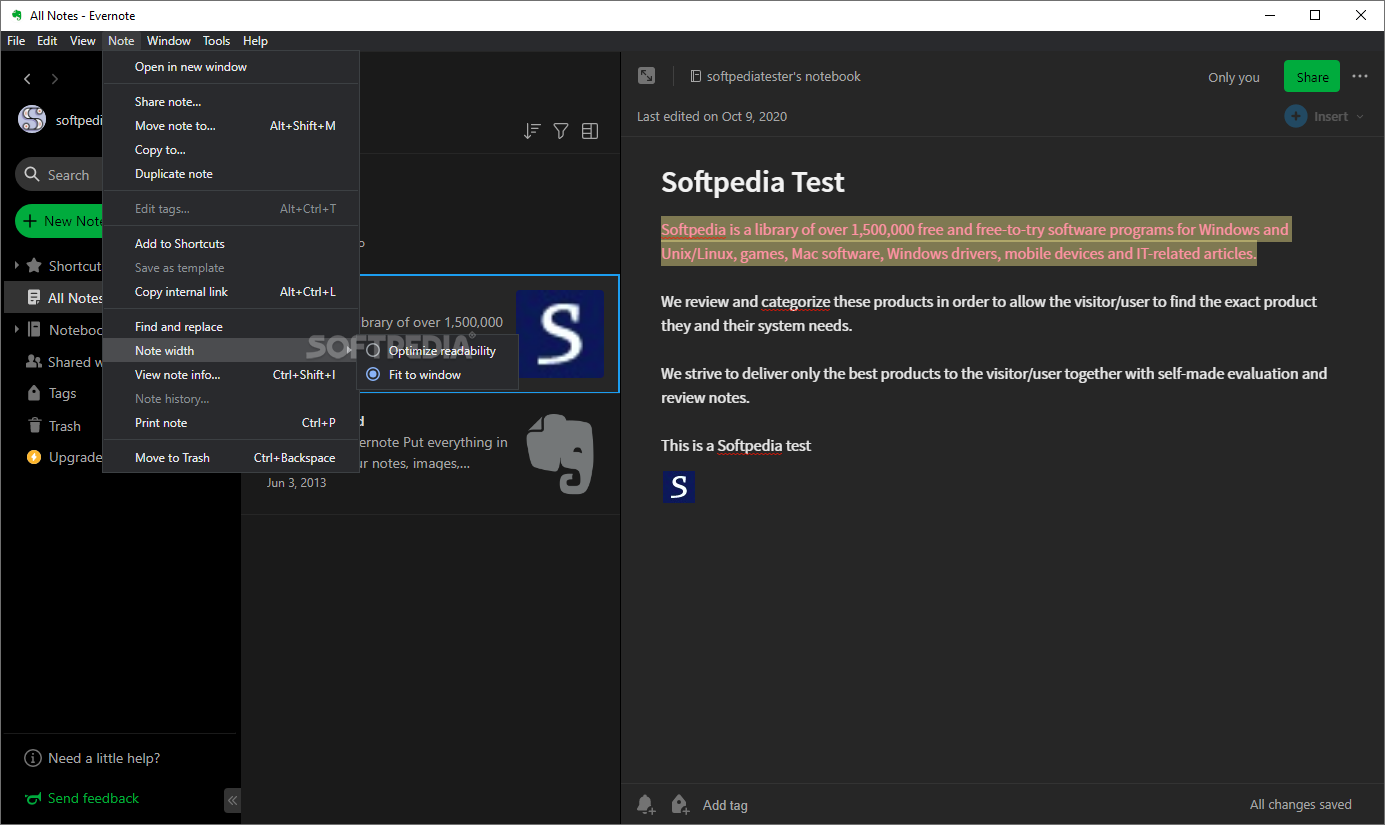
Task: Add a reminder with the bell icon
Action: click(647, 804)
